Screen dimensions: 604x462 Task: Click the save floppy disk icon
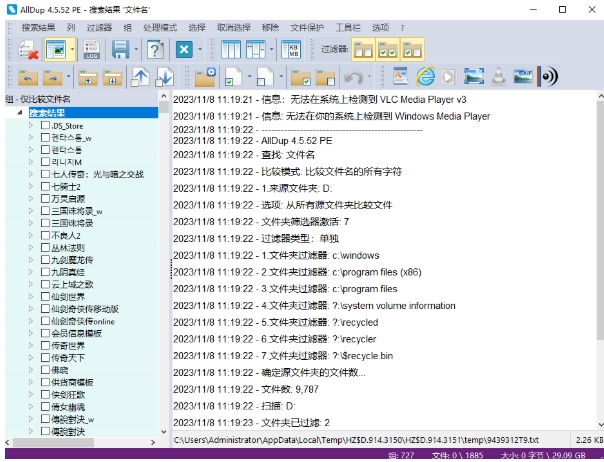pos(121,50)
